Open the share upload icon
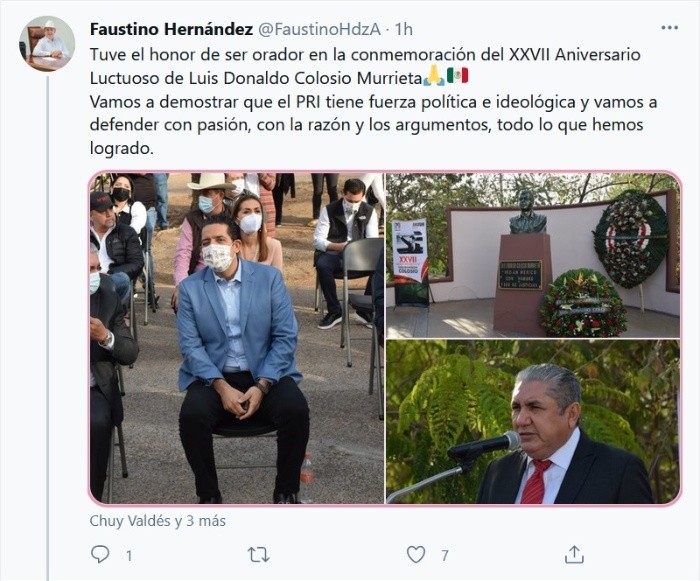Viewport: 700px width, 581px height. pyautogui.click(x=574, y=554)
